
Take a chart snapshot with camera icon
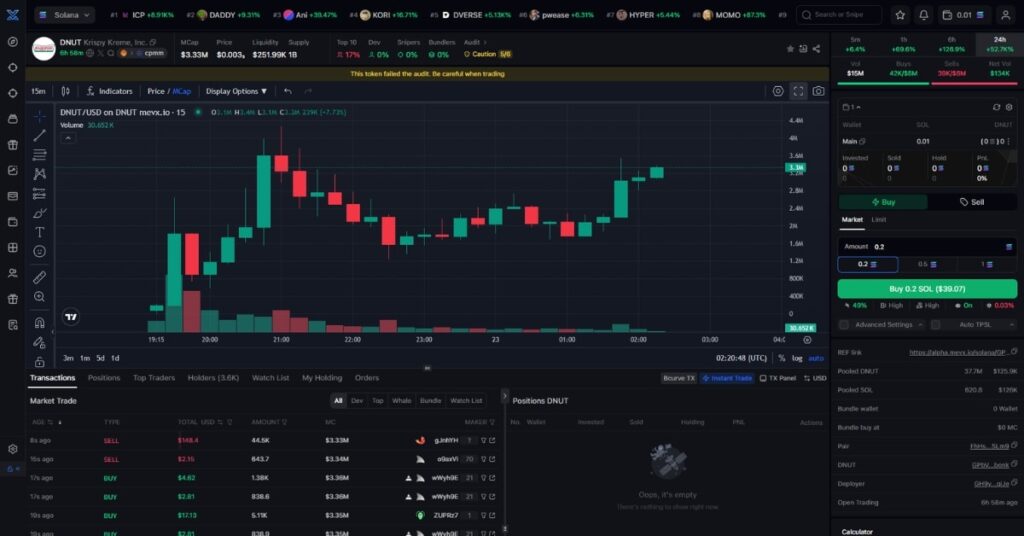pyautogui.click(x=818, y=91)
